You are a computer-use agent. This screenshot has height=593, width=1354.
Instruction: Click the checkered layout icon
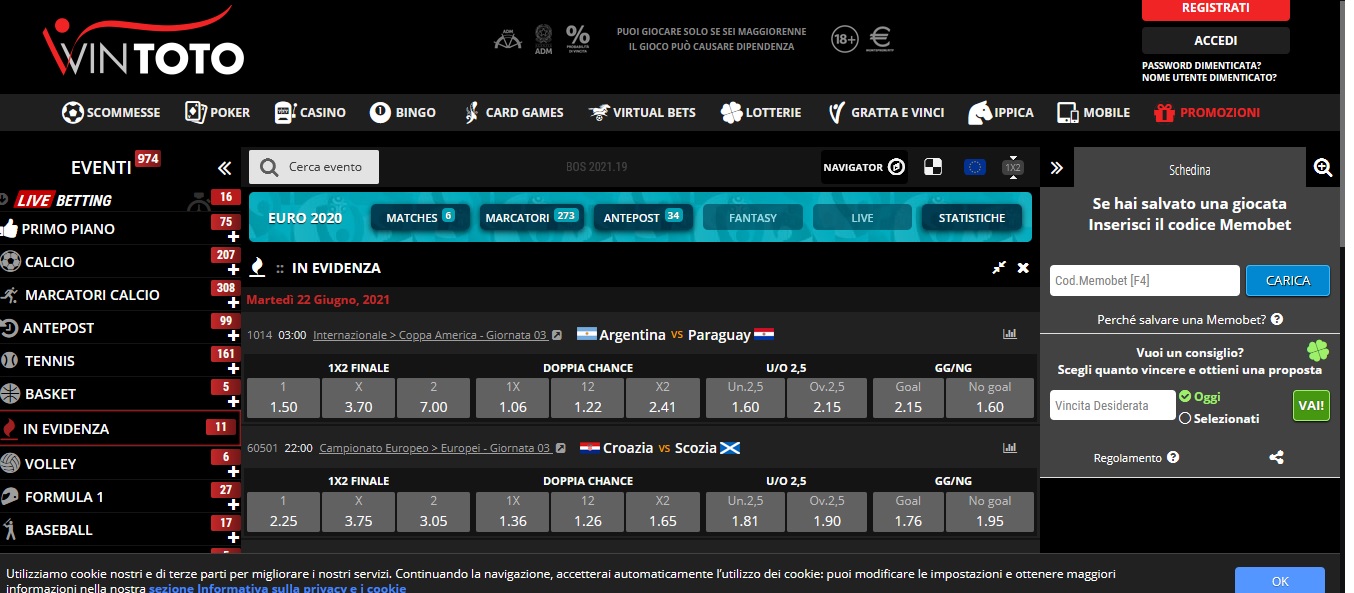pyautogui.click(x=933, y=167)
